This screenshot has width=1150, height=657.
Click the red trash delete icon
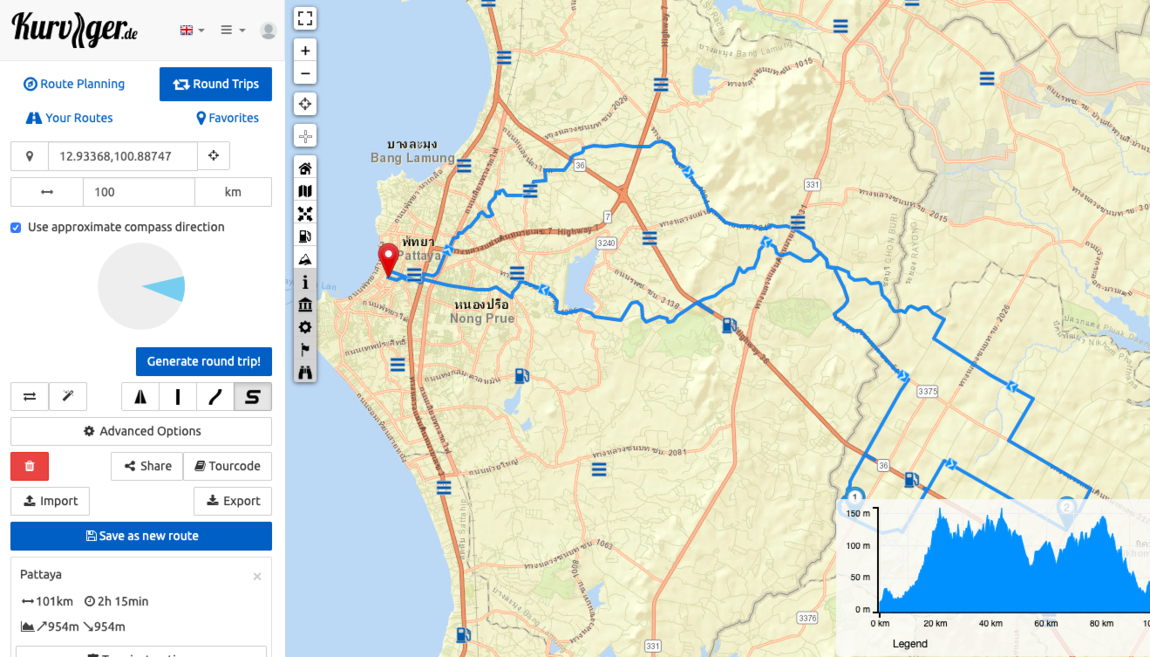coord(29,466)
